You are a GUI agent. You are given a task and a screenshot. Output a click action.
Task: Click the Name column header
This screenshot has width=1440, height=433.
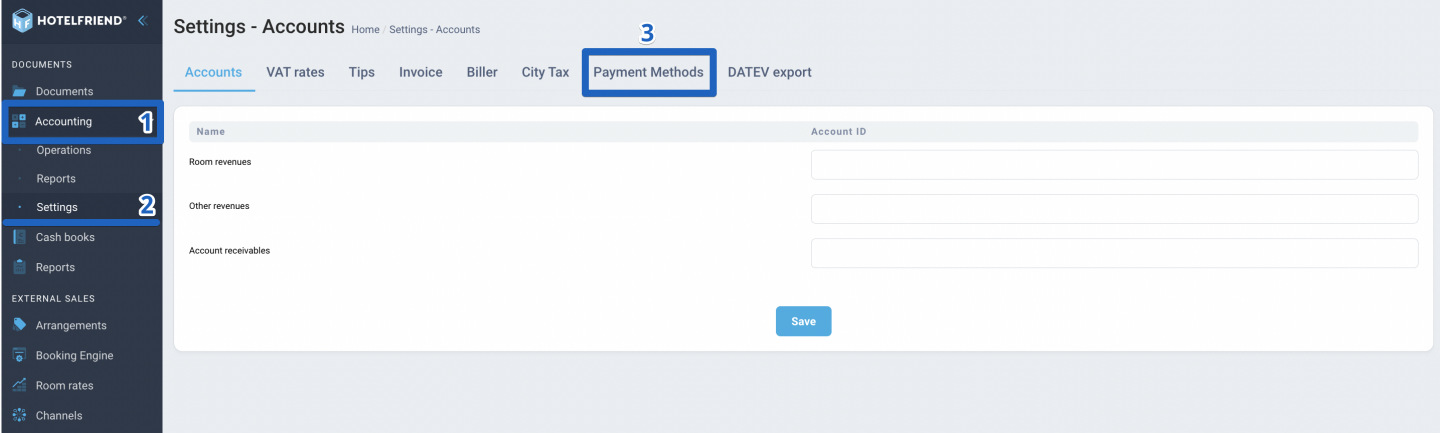coord(211,132)
